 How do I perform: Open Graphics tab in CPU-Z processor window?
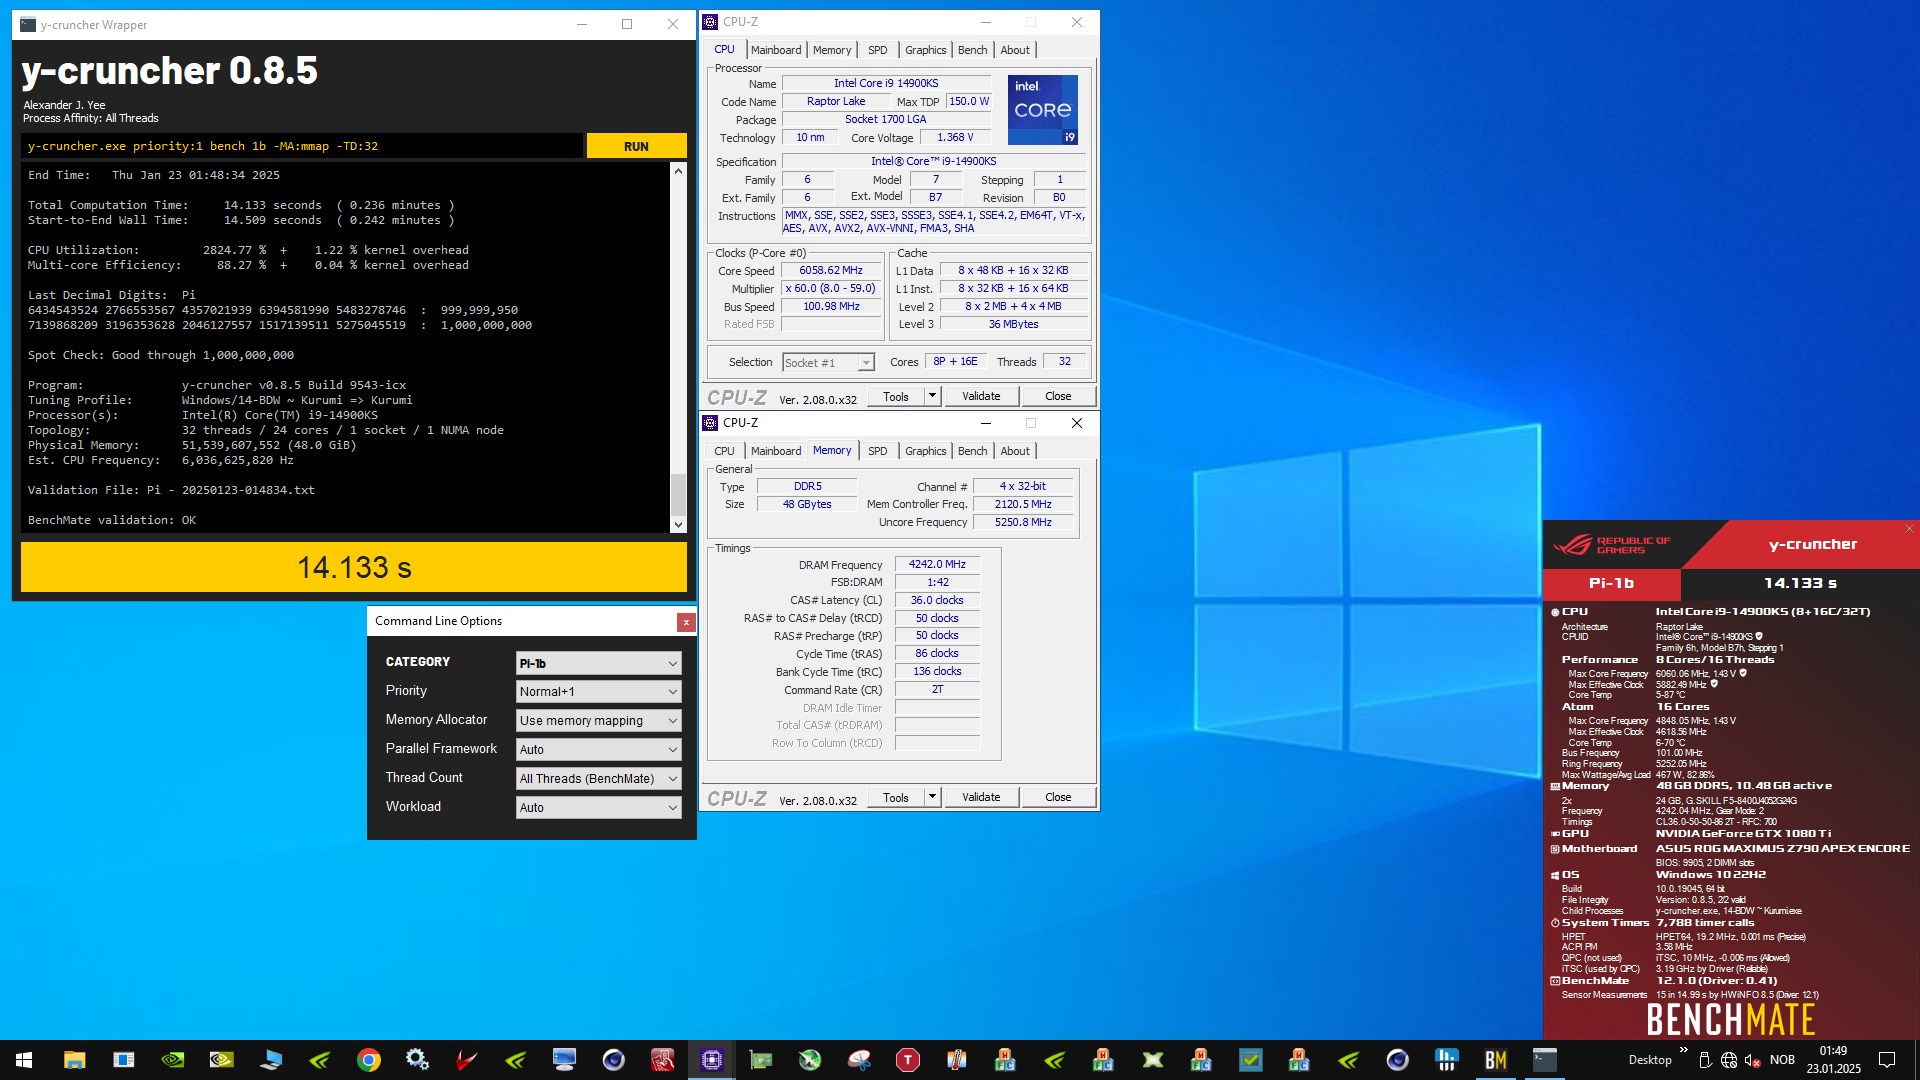[x=925, y=50]
